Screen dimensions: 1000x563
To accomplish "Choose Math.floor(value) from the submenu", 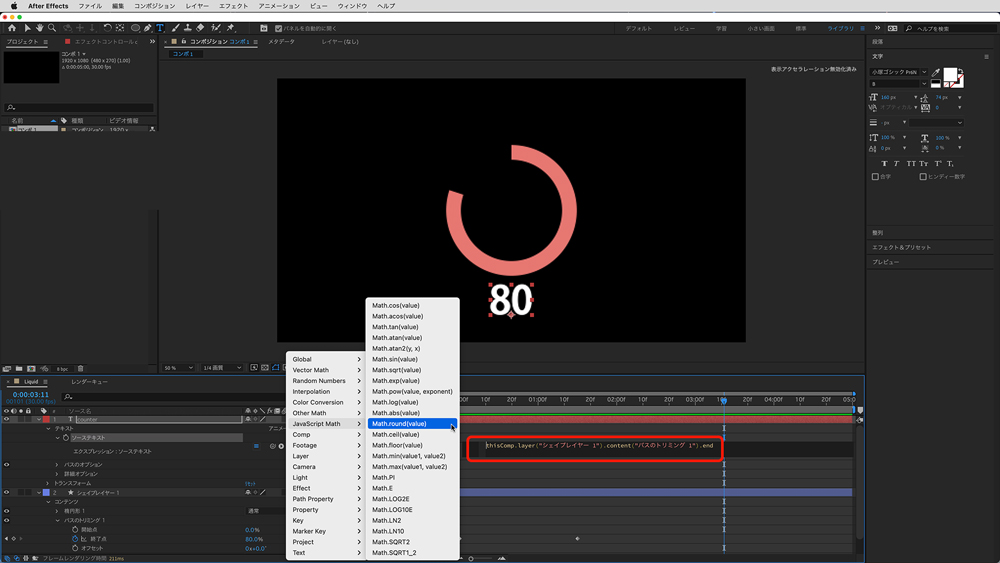I will click(x=396, y=445).
